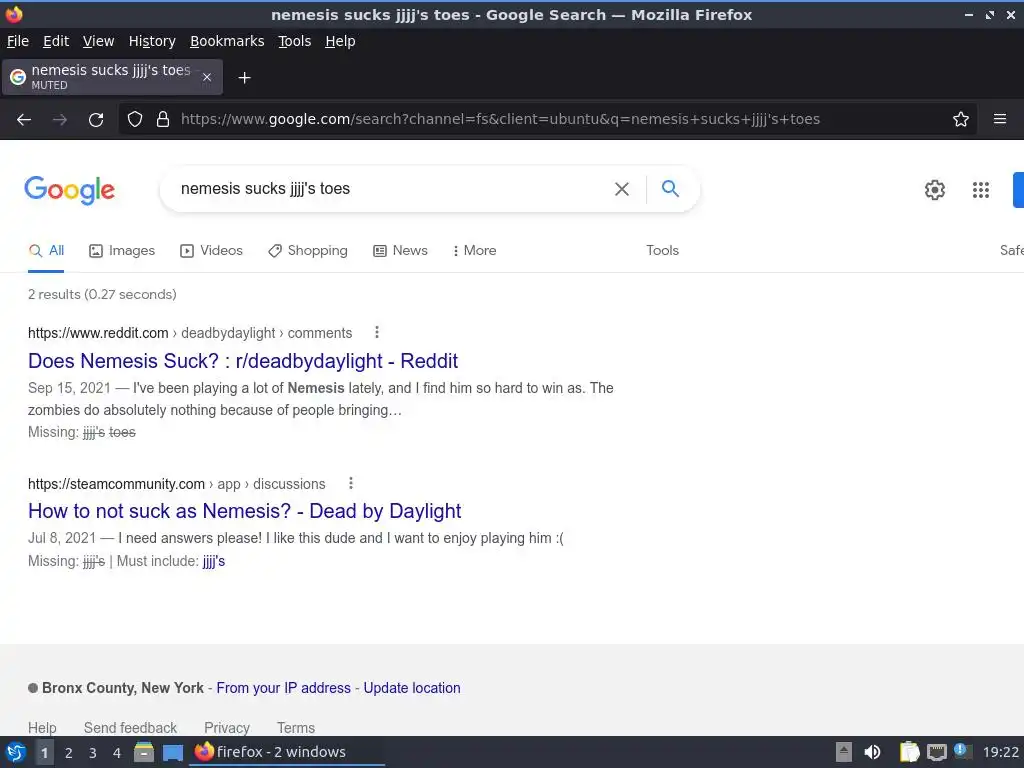Open the clipboard manager tray icon

(x=909, y=752)
